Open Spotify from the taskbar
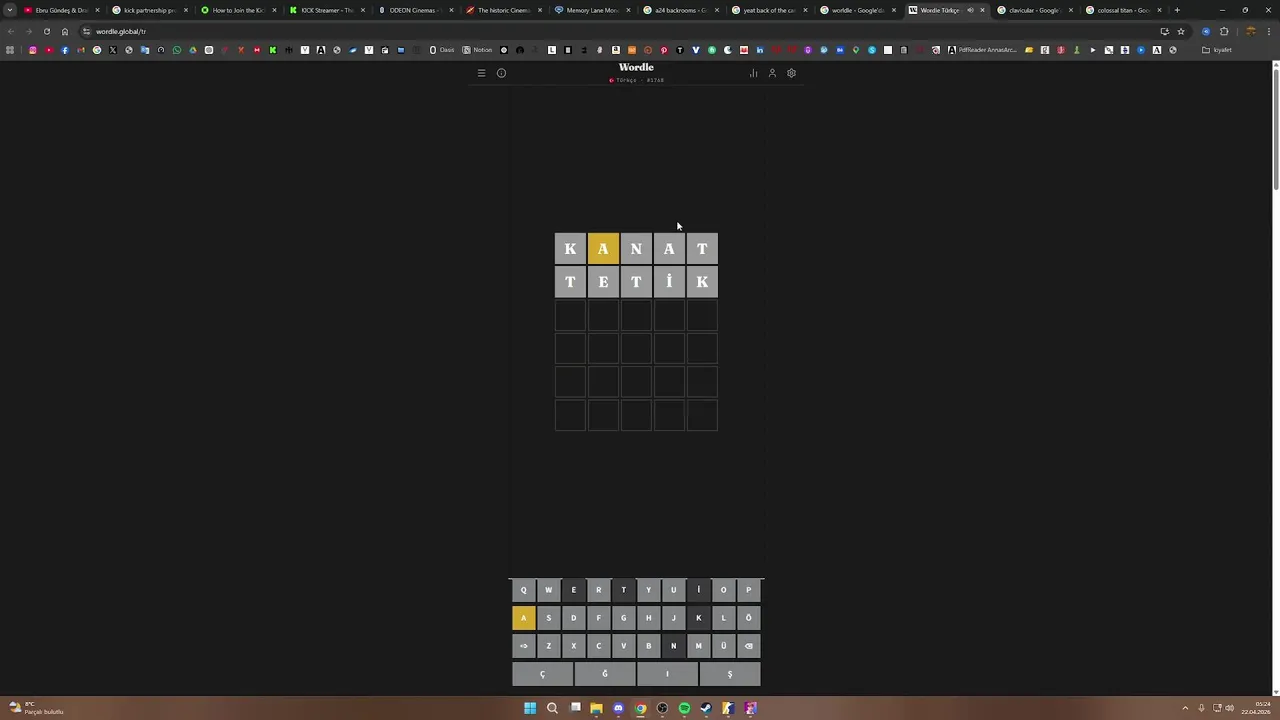1280x720 pixels. pos(684,709)
